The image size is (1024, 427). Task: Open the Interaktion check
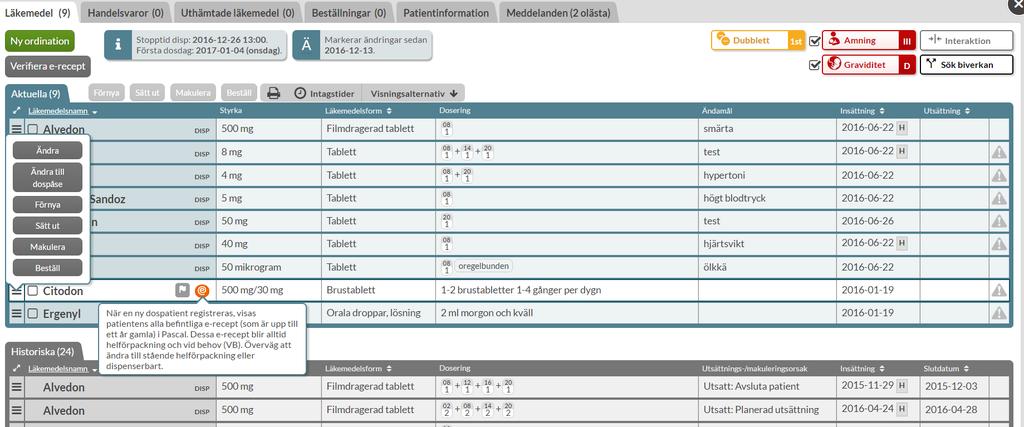(967, 40)
